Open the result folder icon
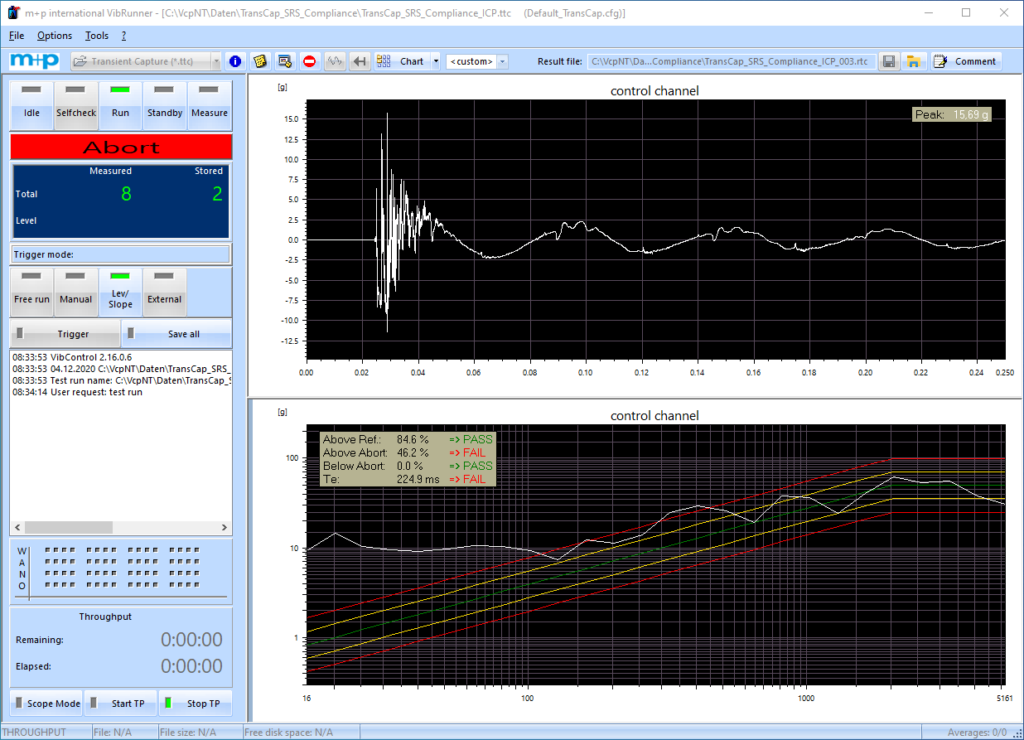This screenshot has width=1024, height=740. [913, 61]
